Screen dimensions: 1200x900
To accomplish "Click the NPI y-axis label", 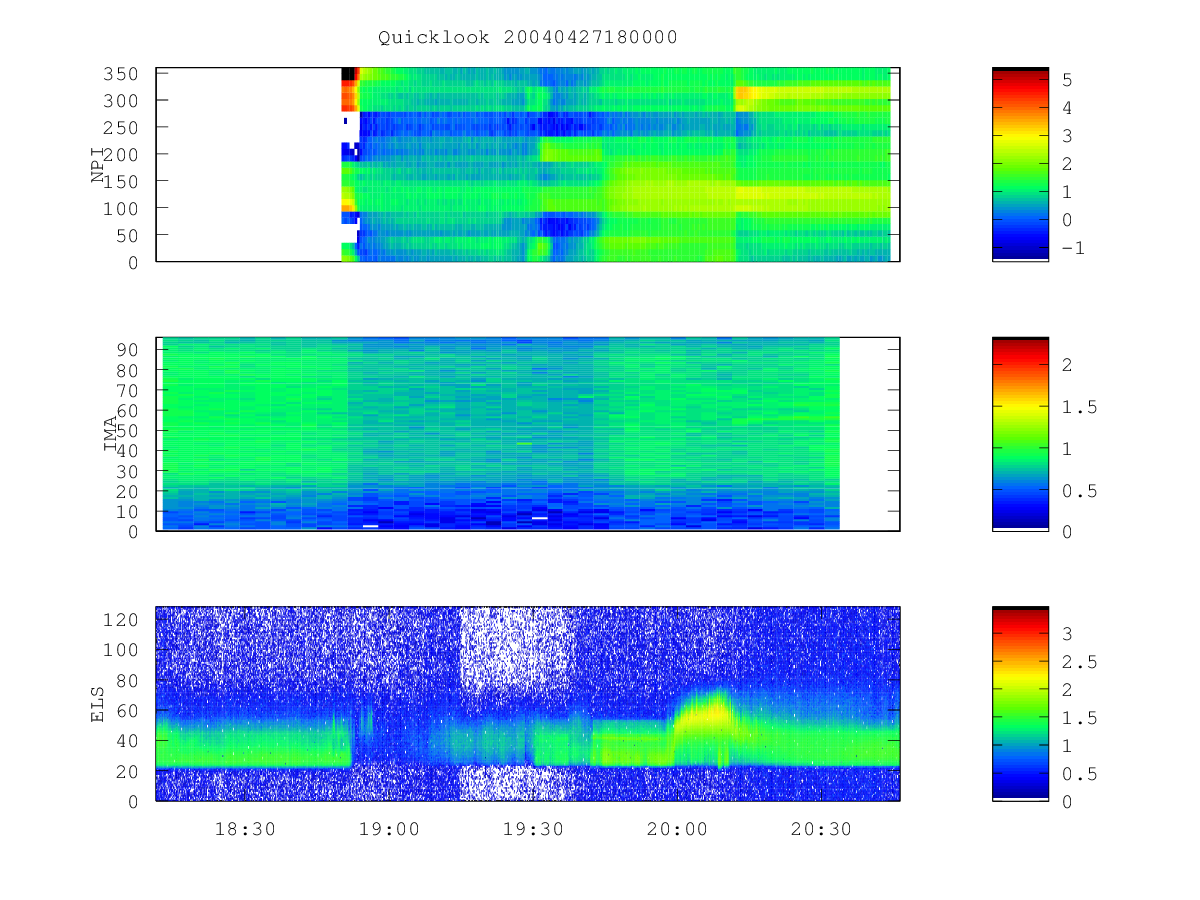I will 98,165.
